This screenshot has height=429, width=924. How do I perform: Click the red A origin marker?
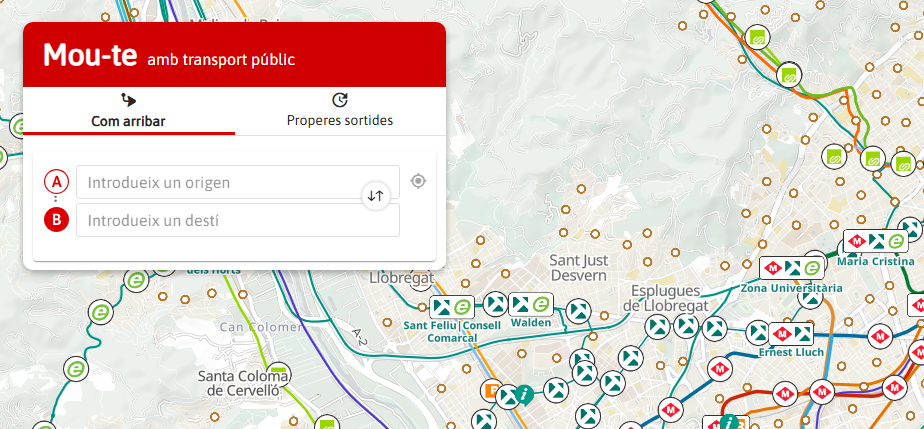pyautogui.click(x=56, y=182)
